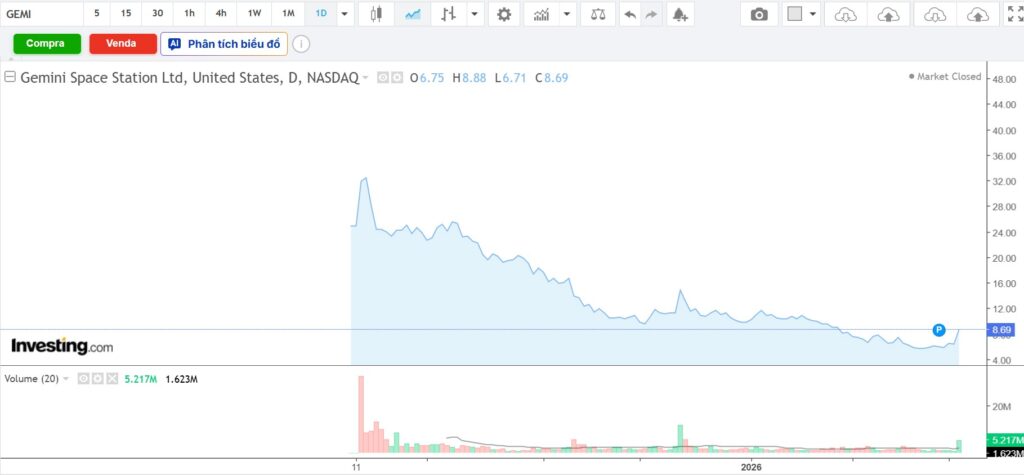This screenshot has height=475, width=1024.
Task: Select the 1D timeframe
Action: pyautogui.click(x=321, y=13)
